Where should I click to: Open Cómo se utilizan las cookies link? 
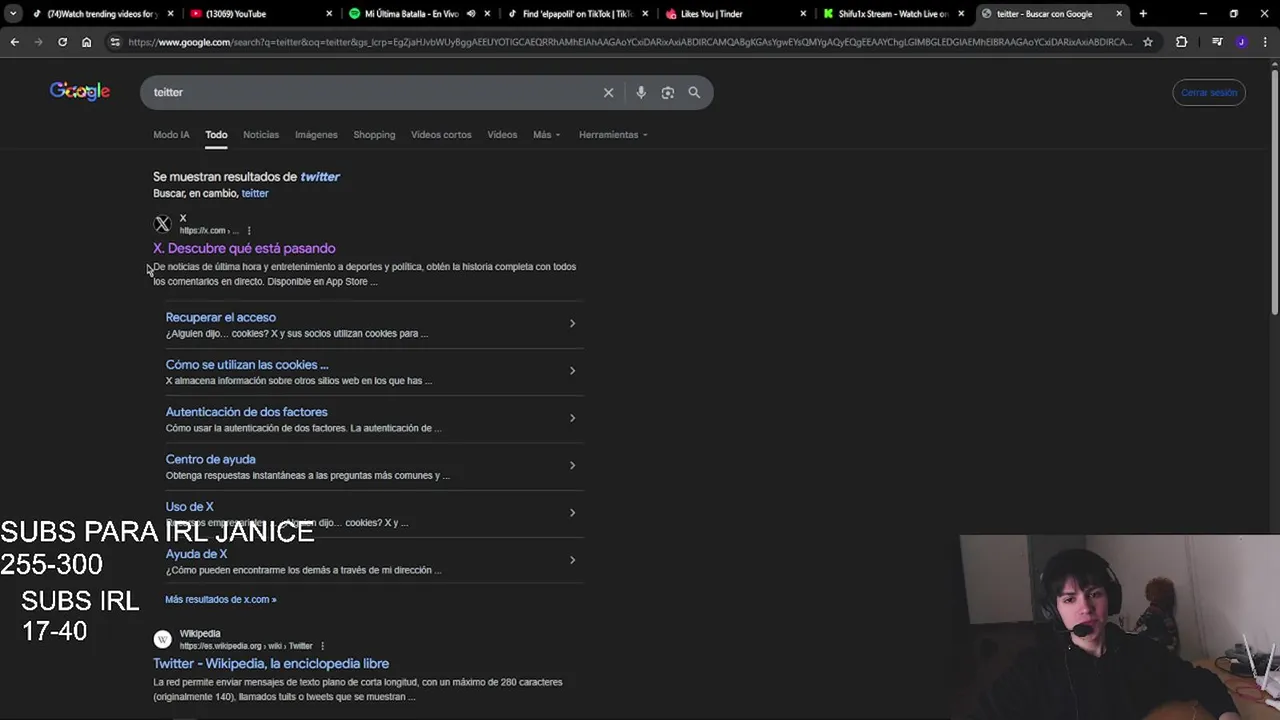[x=247, y=365]
